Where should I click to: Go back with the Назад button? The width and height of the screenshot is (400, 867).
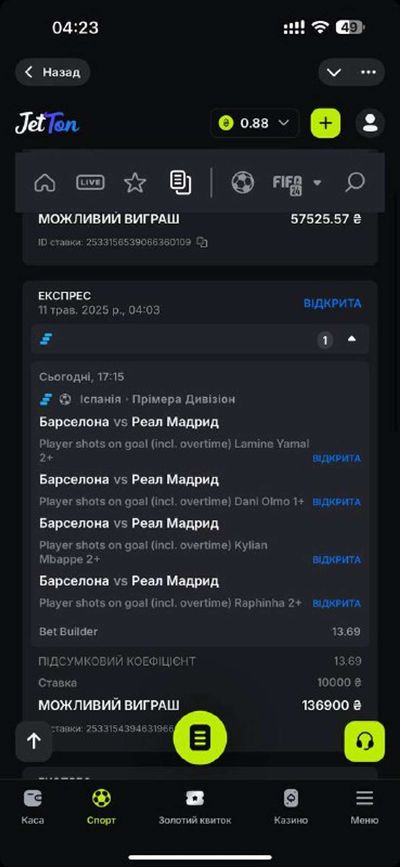[53, 72]
